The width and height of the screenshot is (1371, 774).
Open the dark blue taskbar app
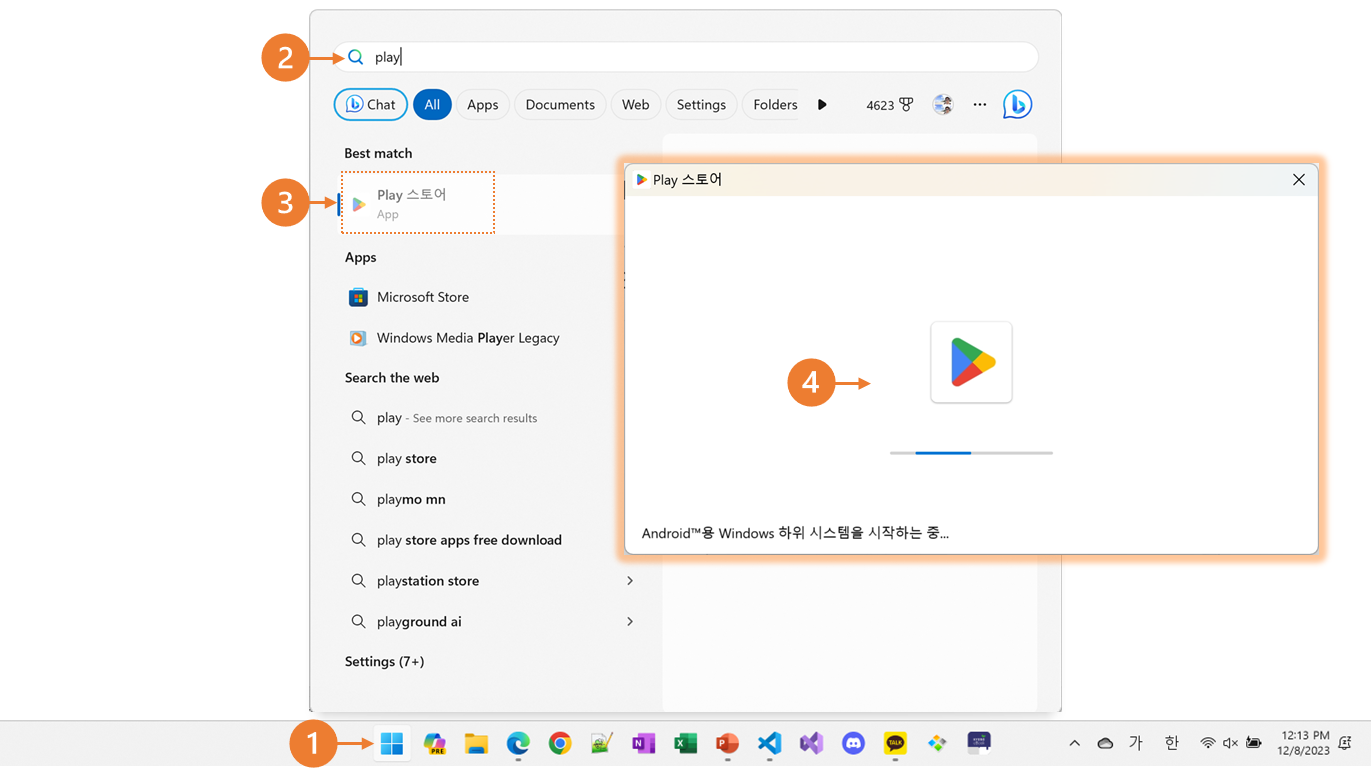[979, 741]
